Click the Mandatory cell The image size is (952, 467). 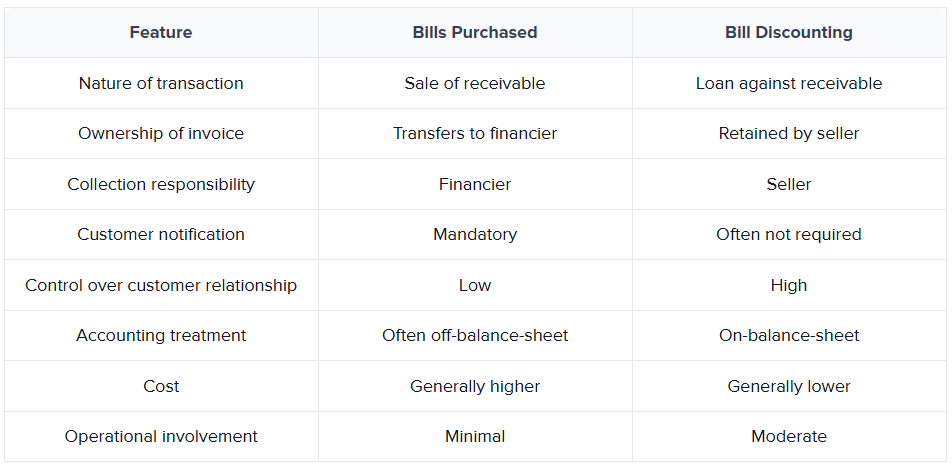click(475, 235)
